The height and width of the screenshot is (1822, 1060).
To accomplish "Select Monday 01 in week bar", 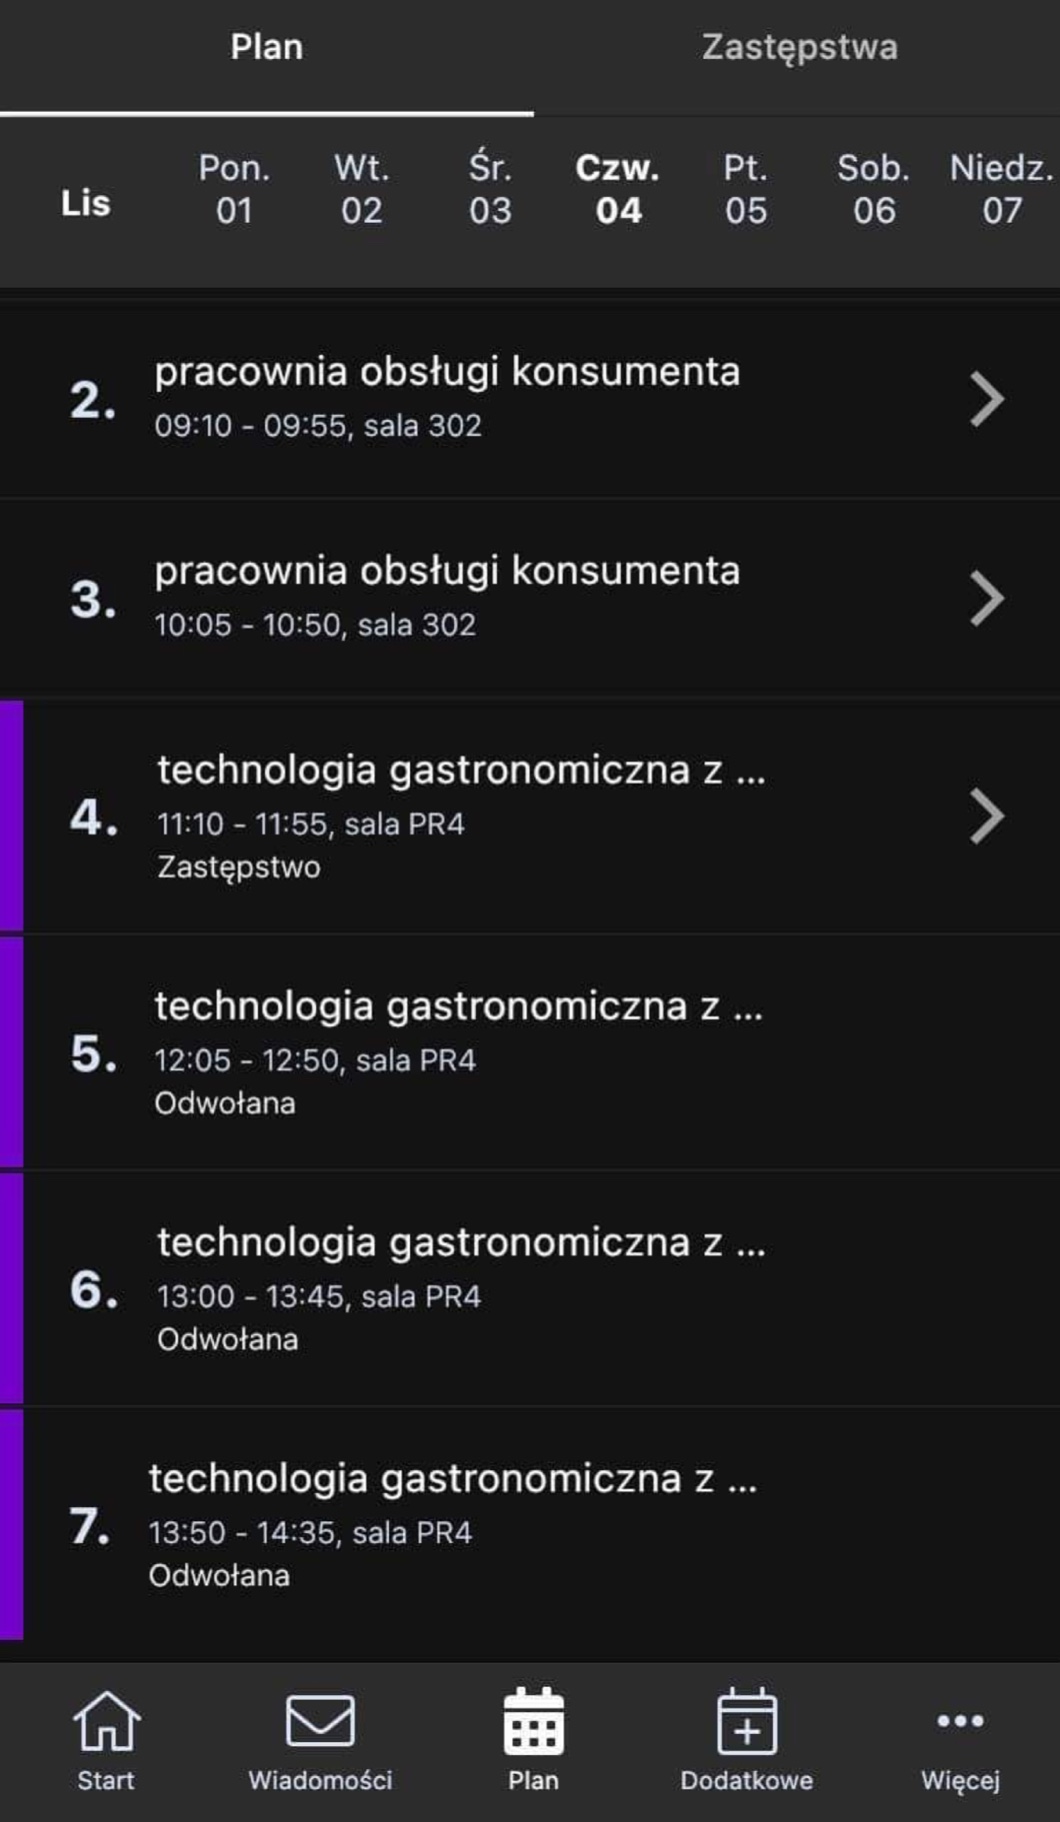I will pyautogui.click(x=234, y=189).
